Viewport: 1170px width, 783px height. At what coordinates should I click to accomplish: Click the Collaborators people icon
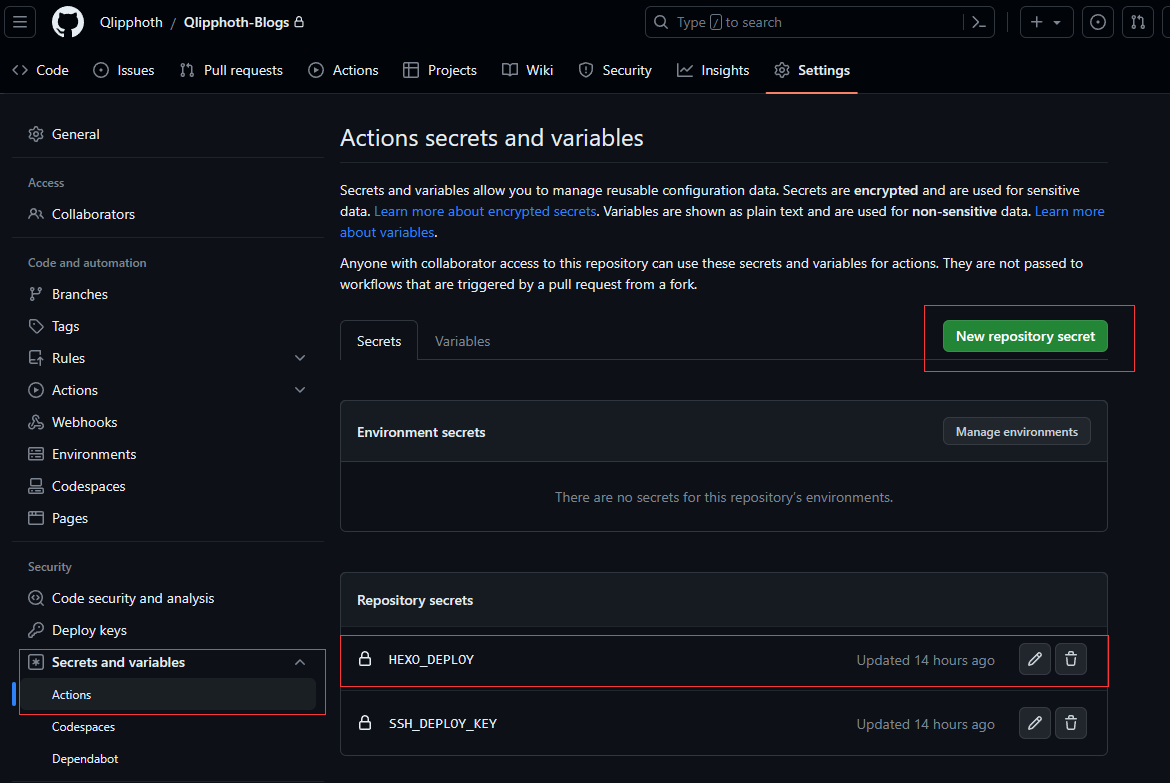point(36,214)
